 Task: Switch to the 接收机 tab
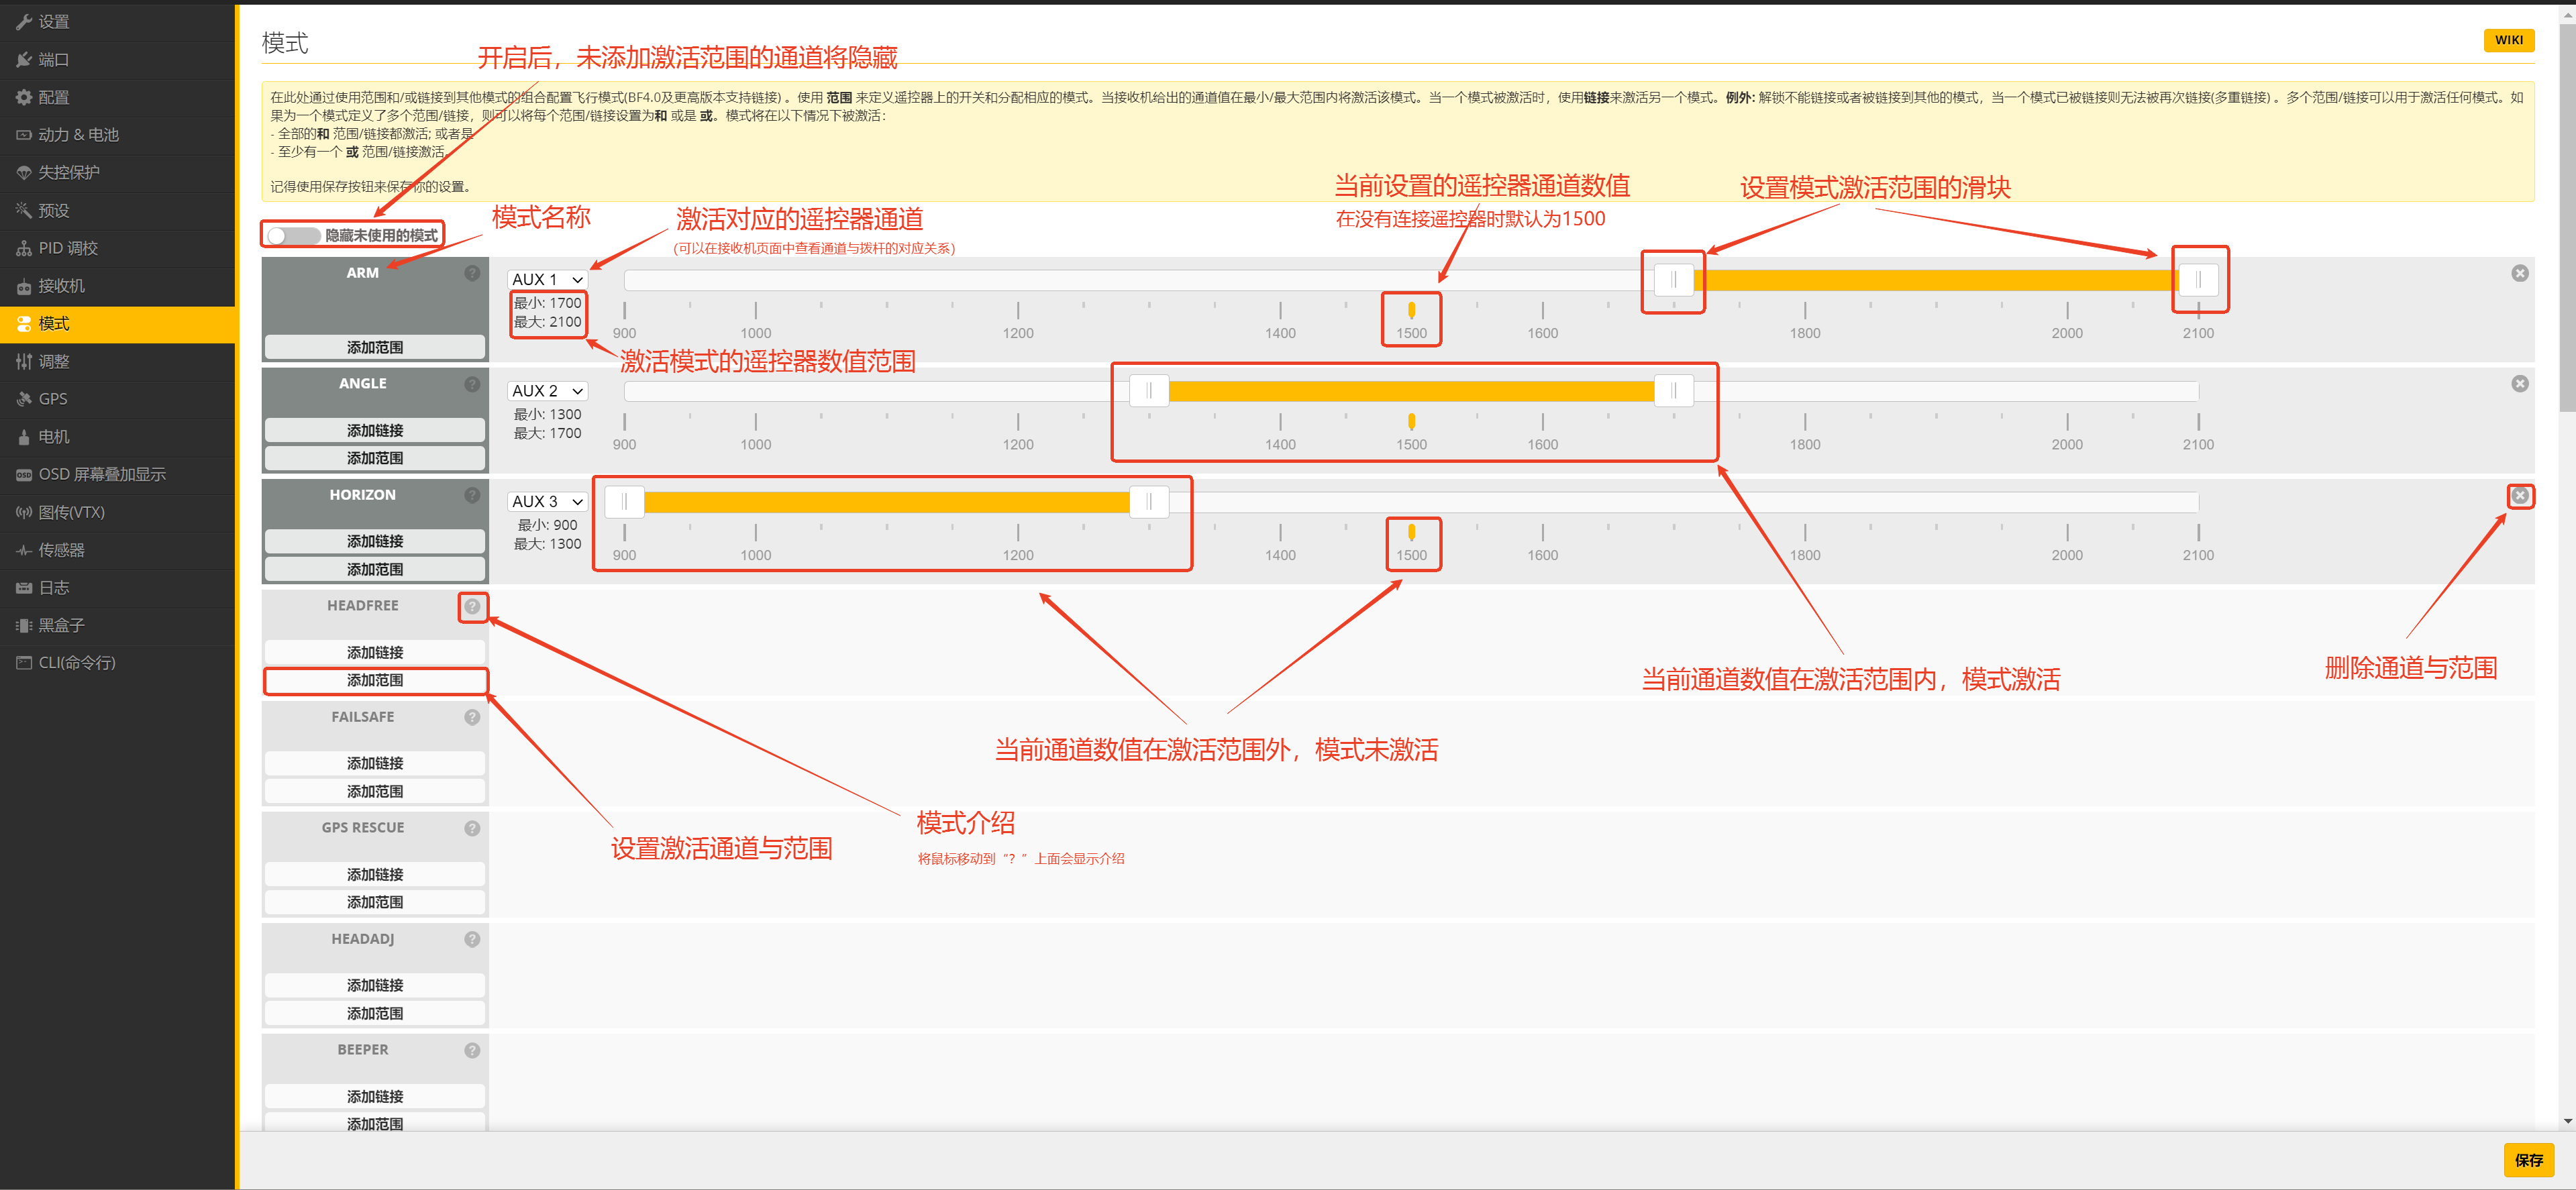click(x=118, y=286)
